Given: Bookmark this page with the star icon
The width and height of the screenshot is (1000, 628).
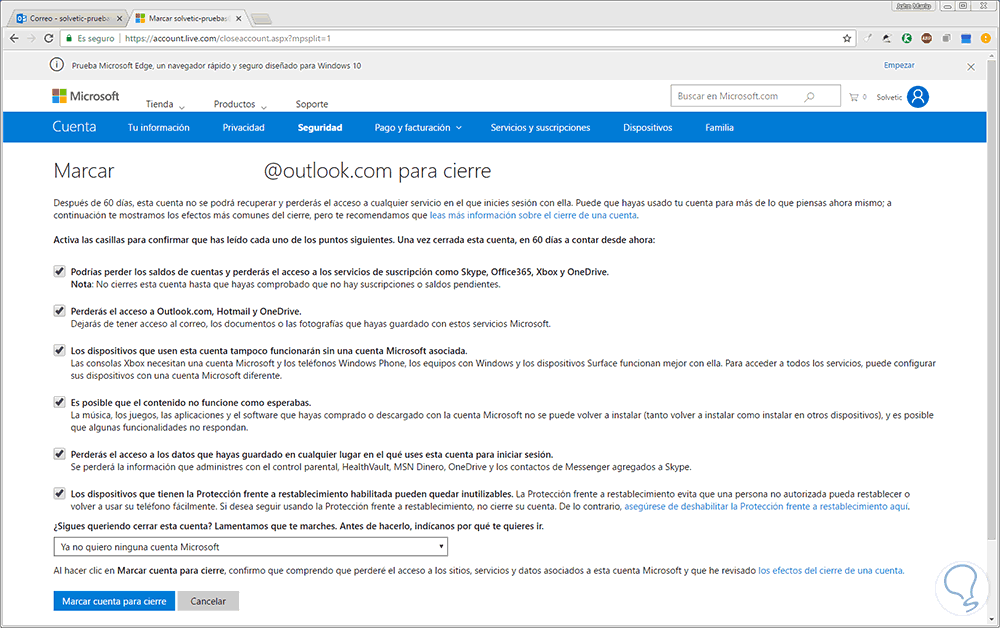Looking at the screenshot, I should (x=847, y=38).
